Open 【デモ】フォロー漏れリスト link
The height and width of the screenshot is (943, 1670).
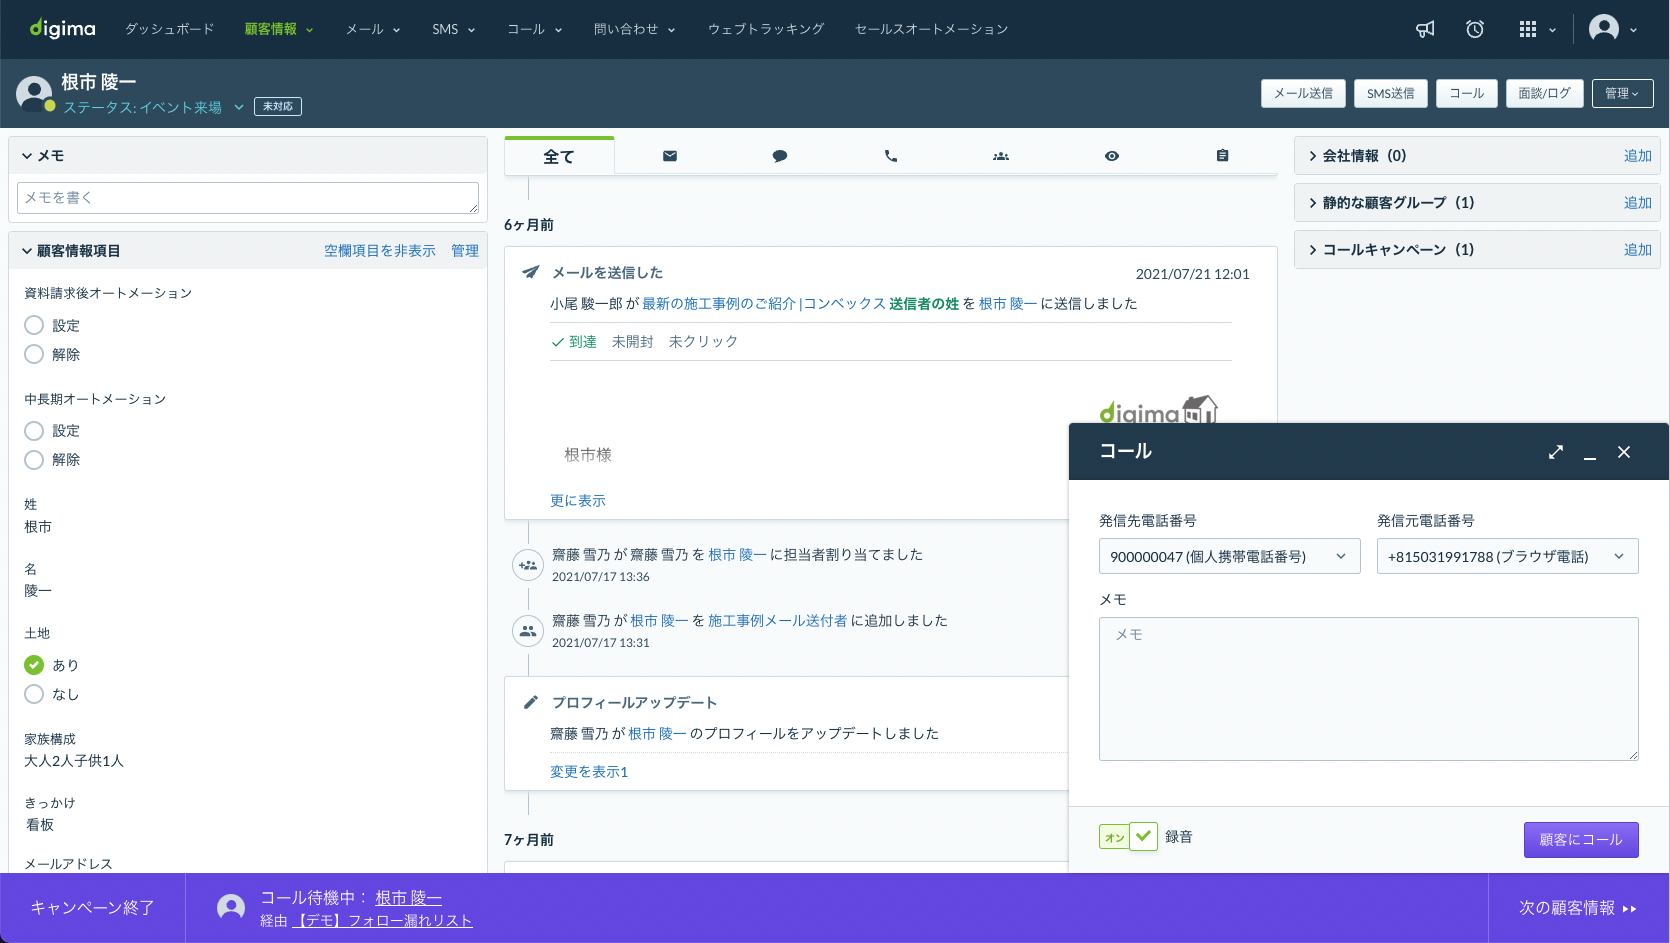pos(382,921)
